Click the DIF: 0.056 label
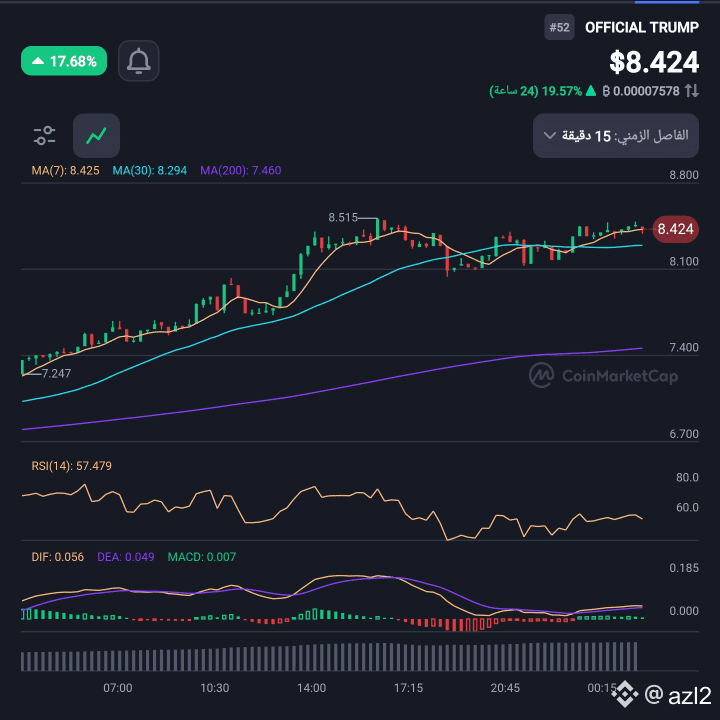The width and height of the screenshot is (720, 720). coord(57,557)
